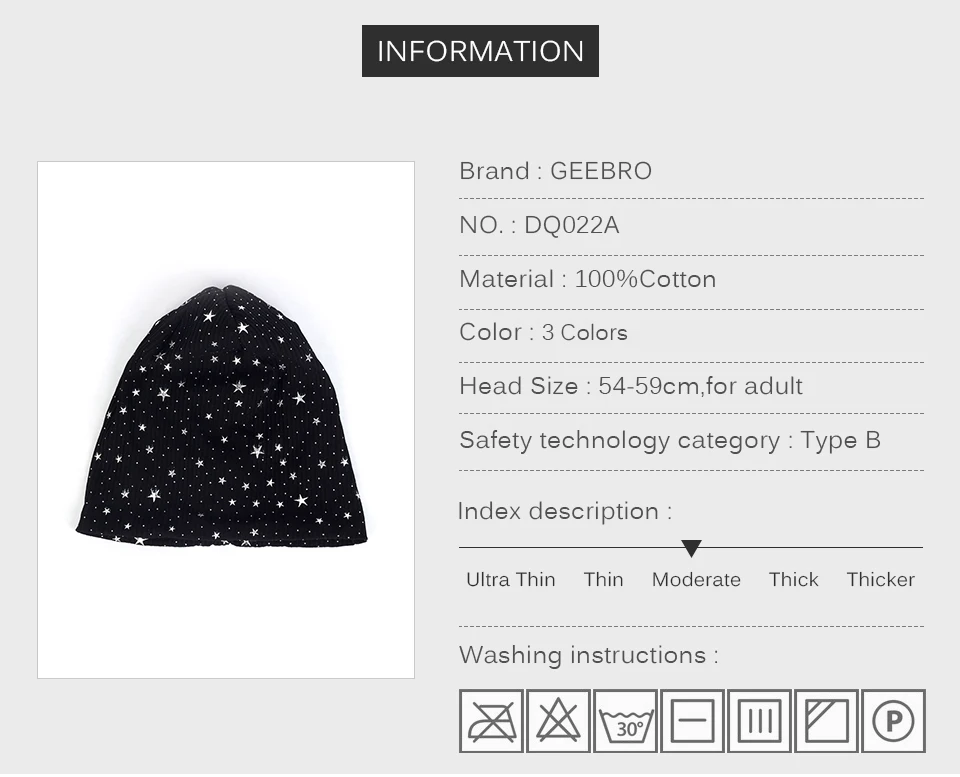Click the dry-flat horizontal line icon

[x=692, y=721]
